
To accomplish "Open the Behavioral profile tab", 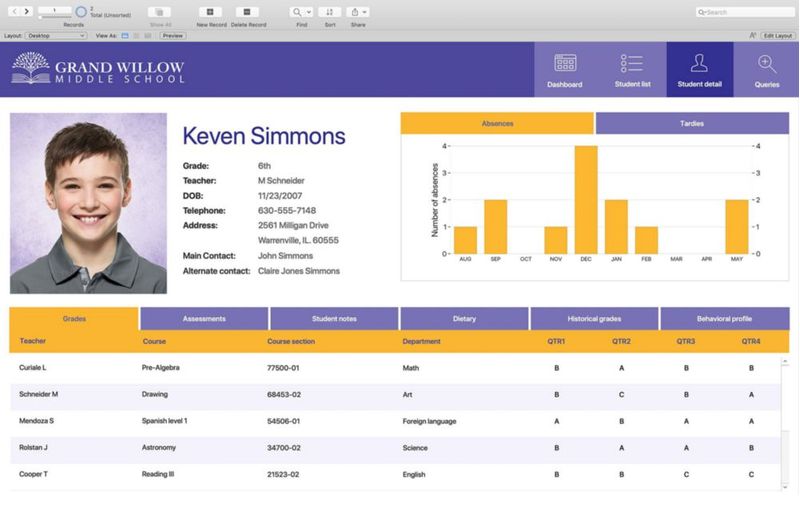I will pos(724,319).
